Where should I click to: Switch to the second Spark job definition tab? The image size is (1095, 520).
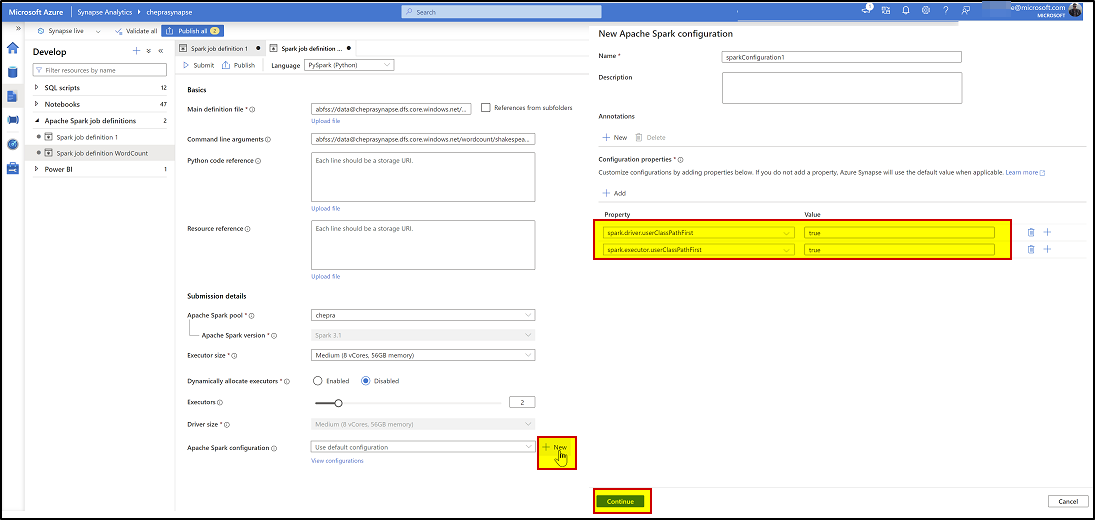pos(311,49)
